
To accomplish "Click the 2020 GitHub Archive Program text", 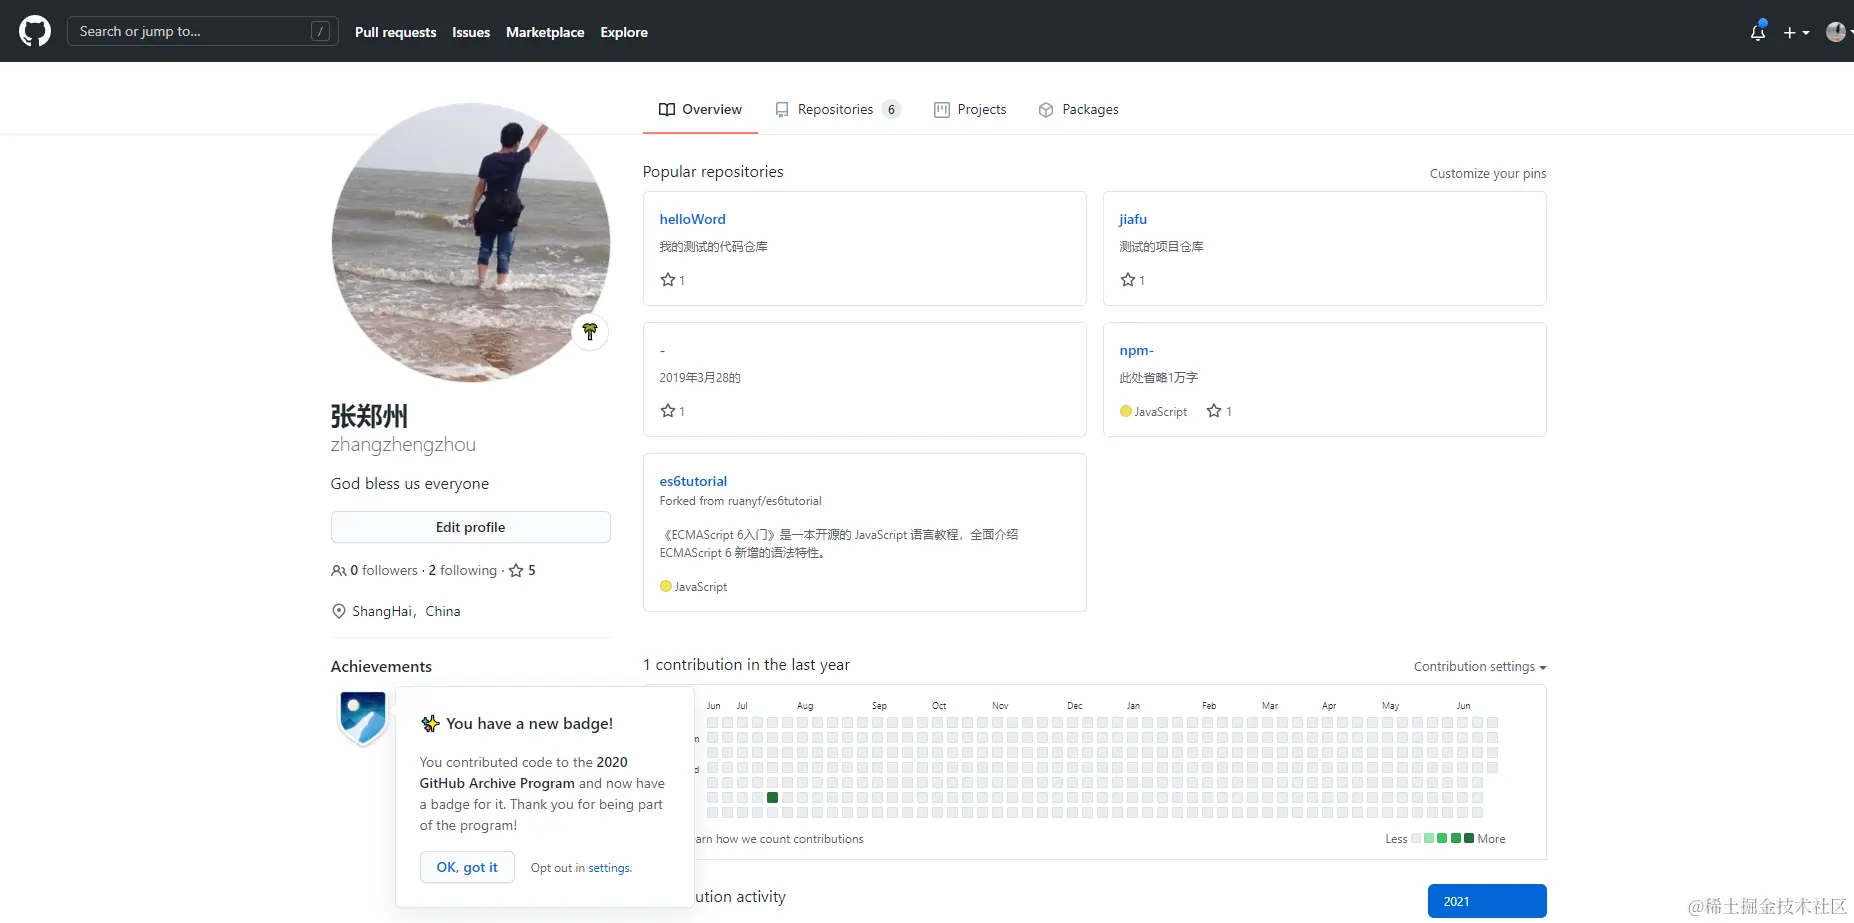I will (524, 772).
